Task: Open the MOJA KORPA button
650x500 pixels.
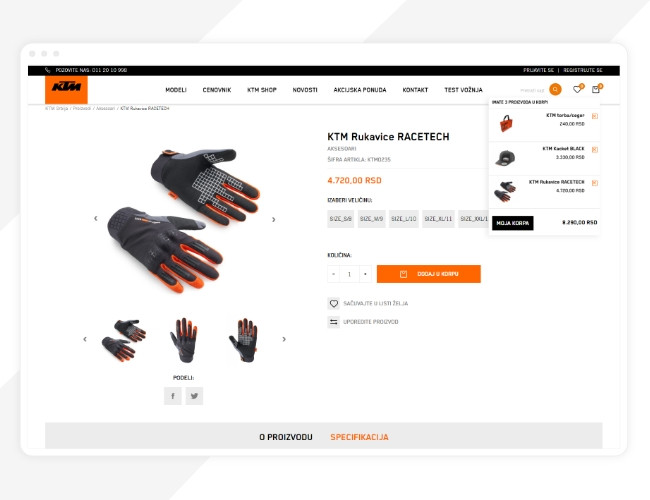Action: click(x=513, y=223)
